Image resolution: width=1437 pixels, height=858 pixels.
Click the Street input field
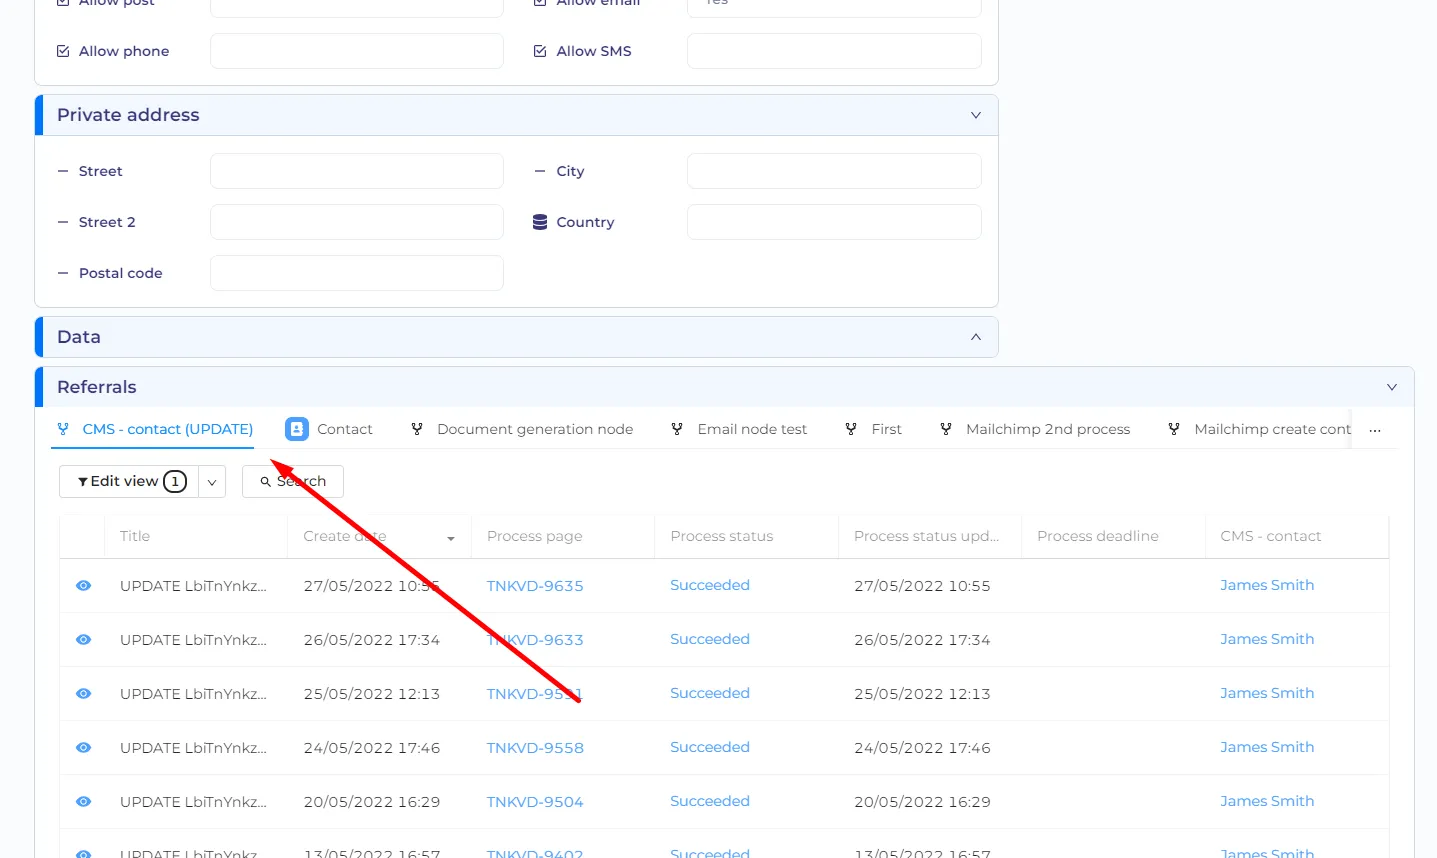[x=357, y=171]
